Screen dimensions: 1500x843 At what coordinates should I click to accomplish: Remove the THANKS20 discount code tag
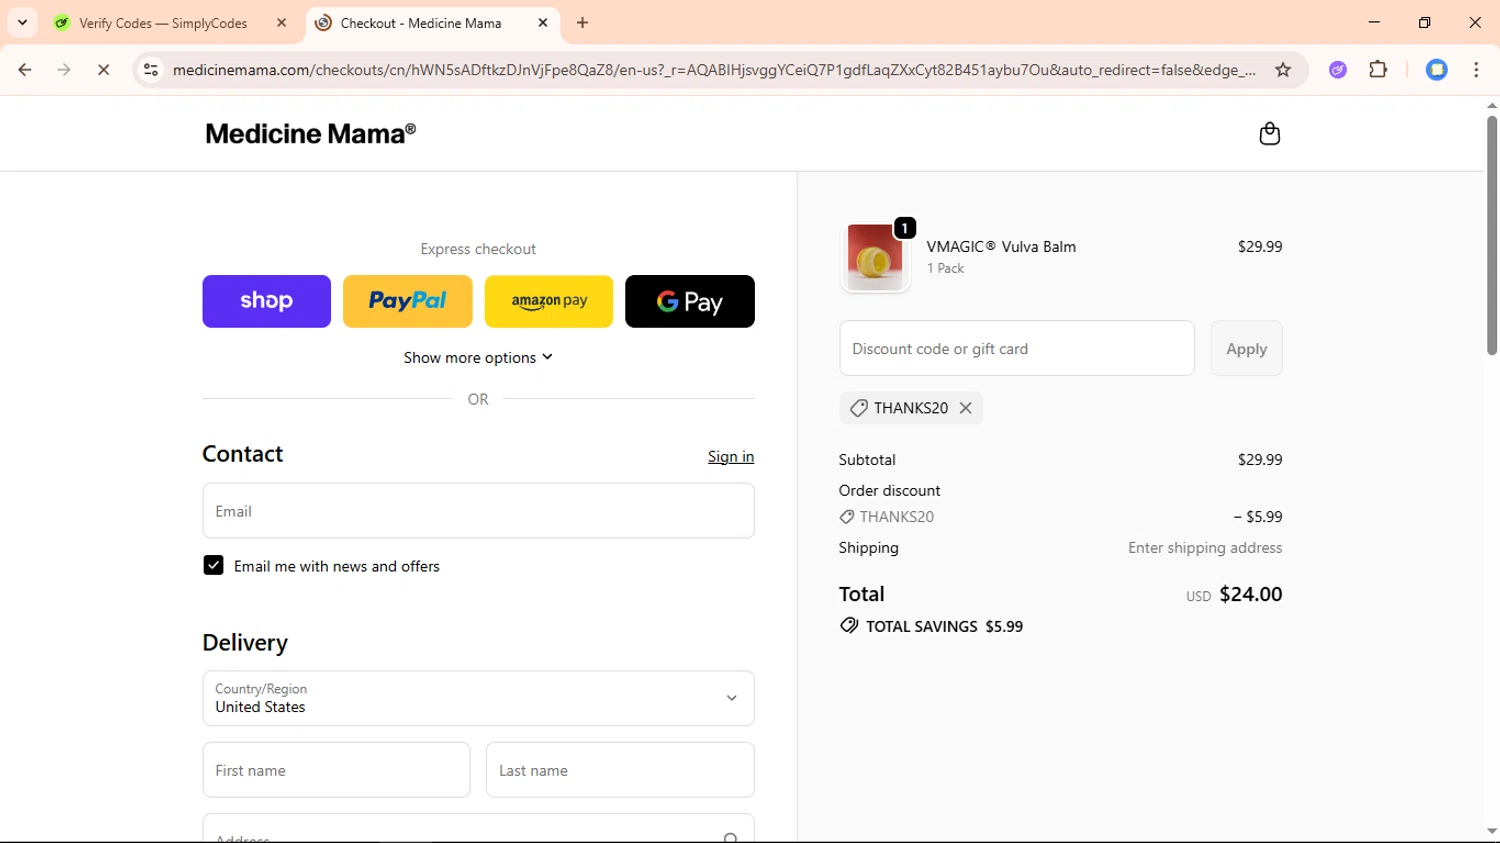[x=965, y=408]
